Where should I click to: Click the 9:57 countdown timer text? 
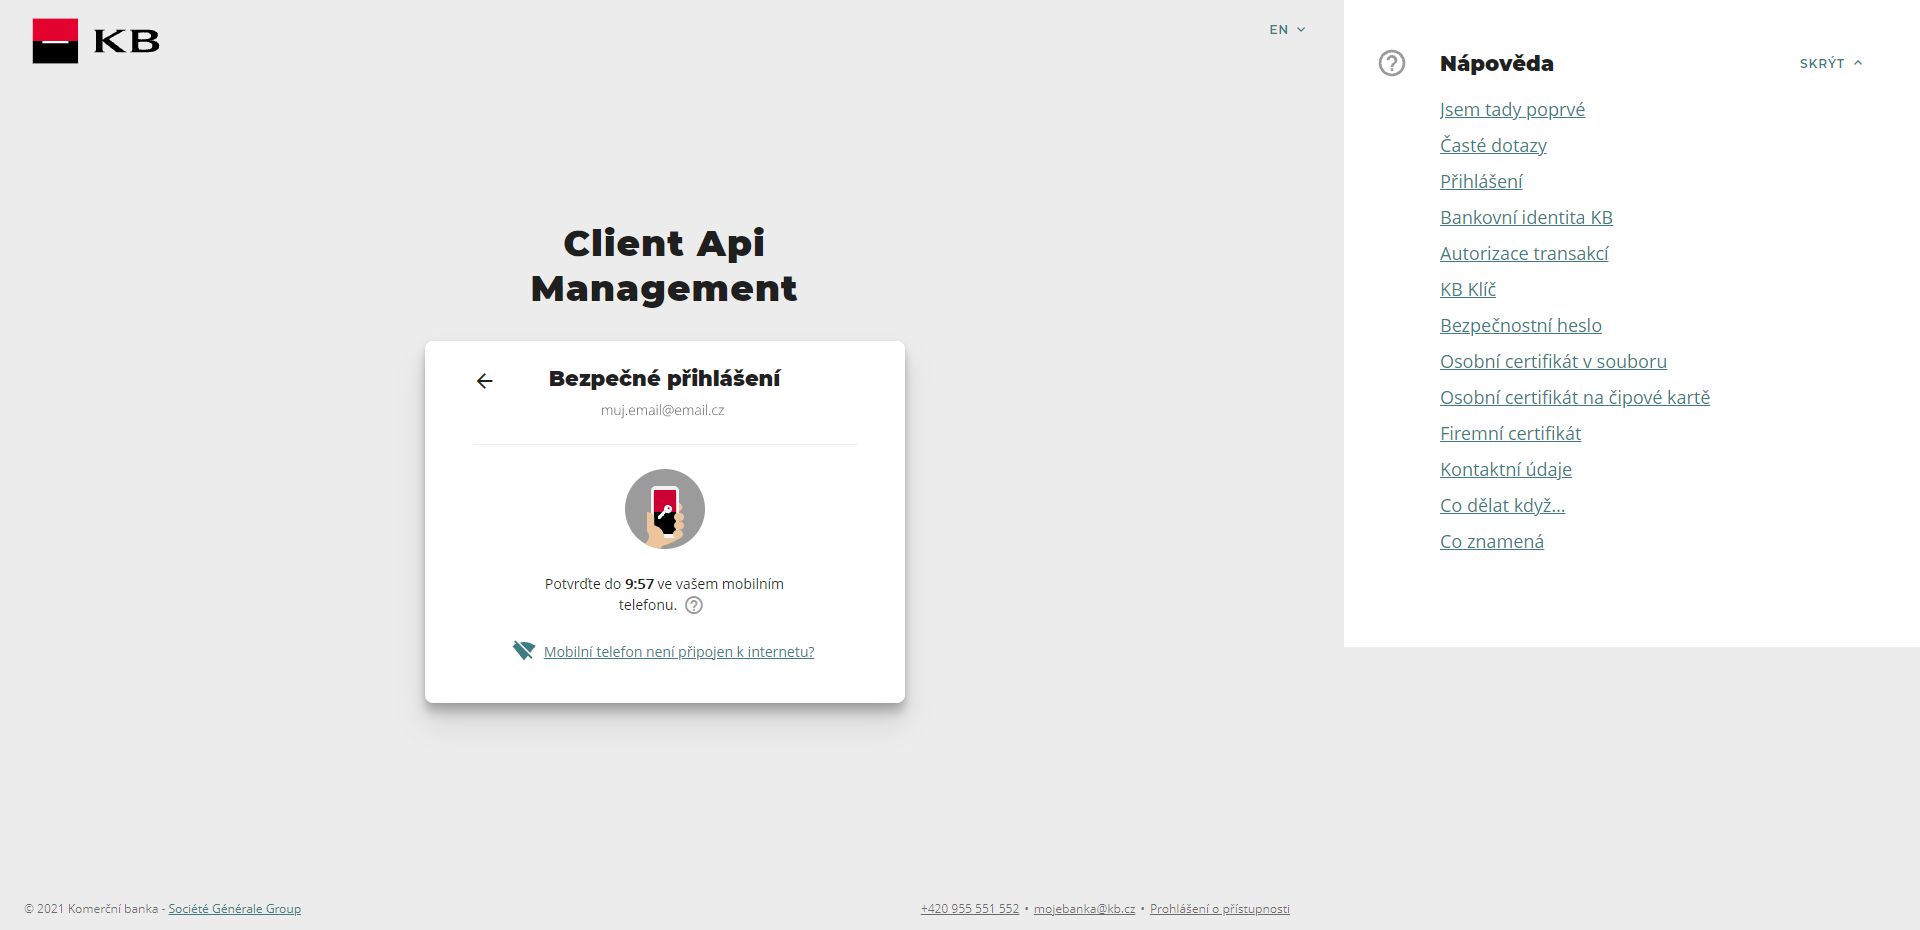click(x=639, y=584)
